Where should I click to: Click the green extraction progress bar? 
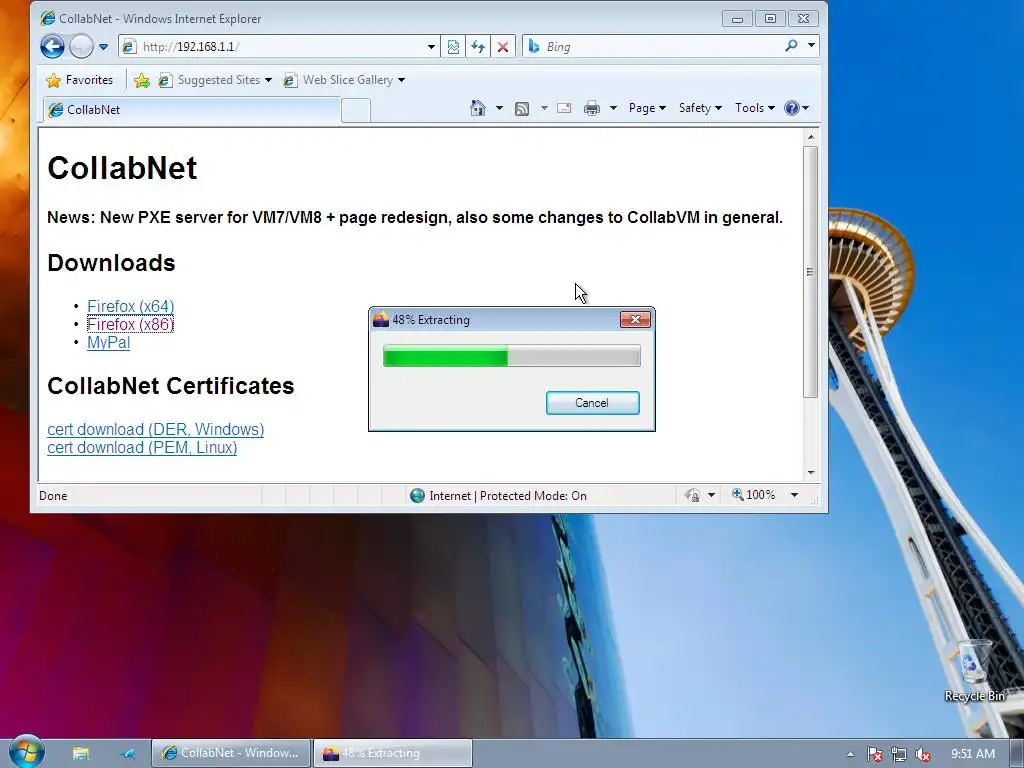(511, 357)
